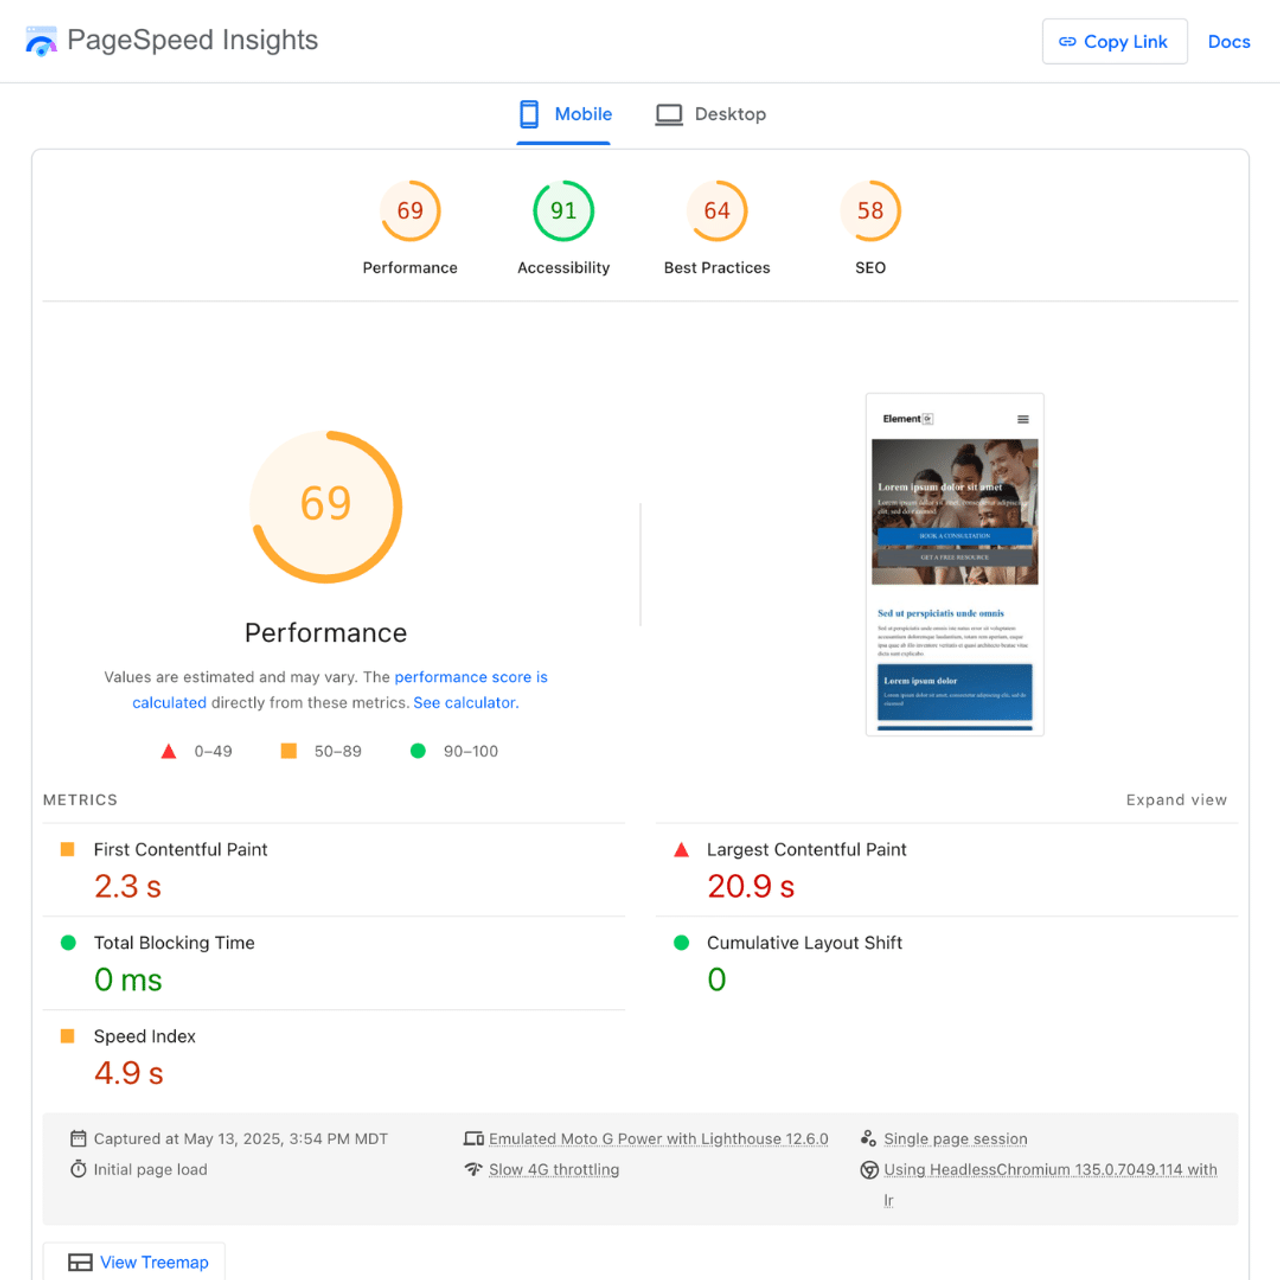The height and width of the screenshot is (1280, 1280).
Task: Click the calendar icon beside Captured at
Action: coord(78,1138)
